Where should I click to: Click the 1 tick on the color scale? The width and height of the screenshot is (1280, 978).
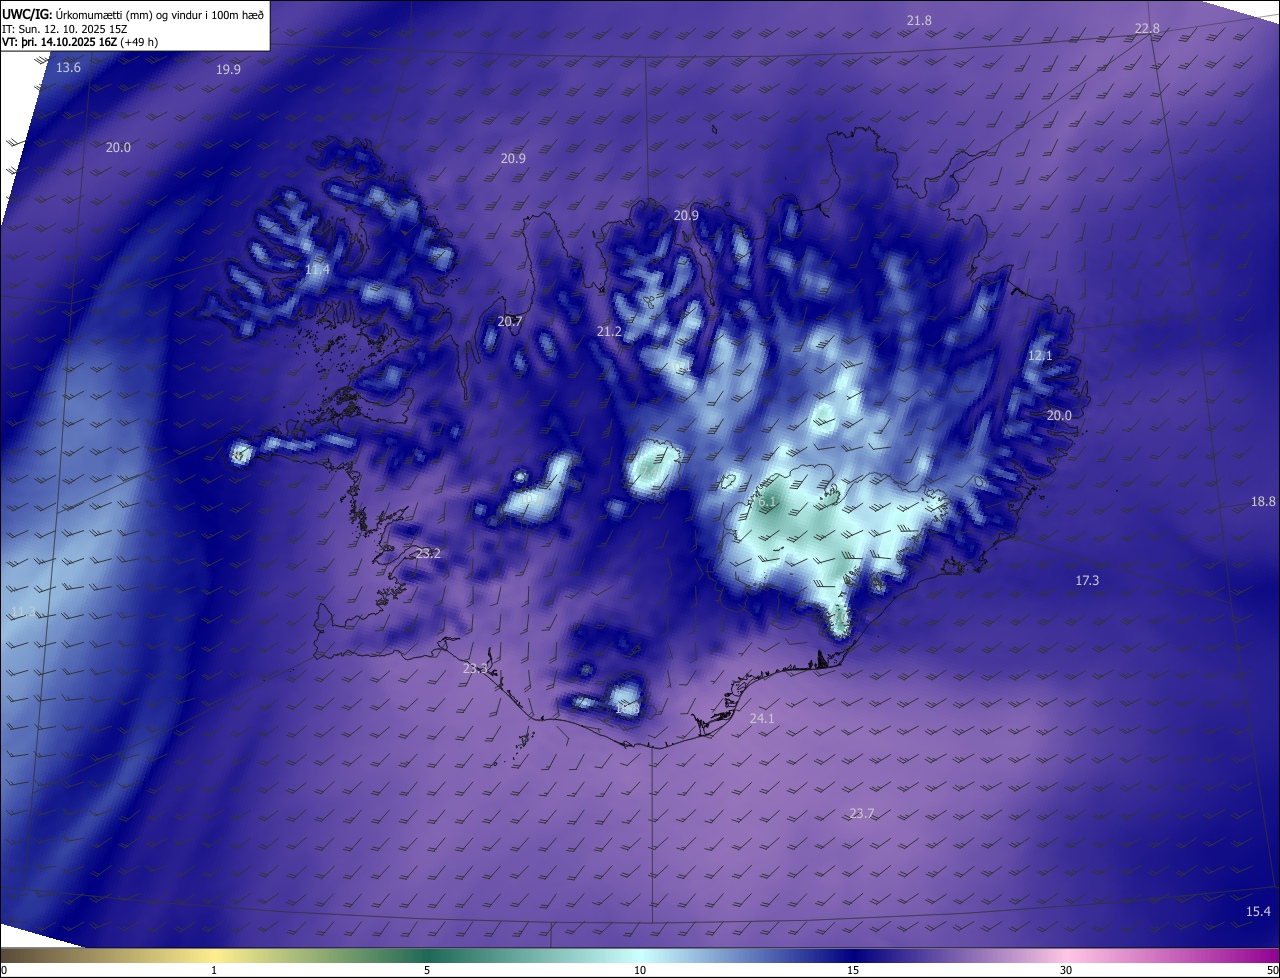[214, 970]
